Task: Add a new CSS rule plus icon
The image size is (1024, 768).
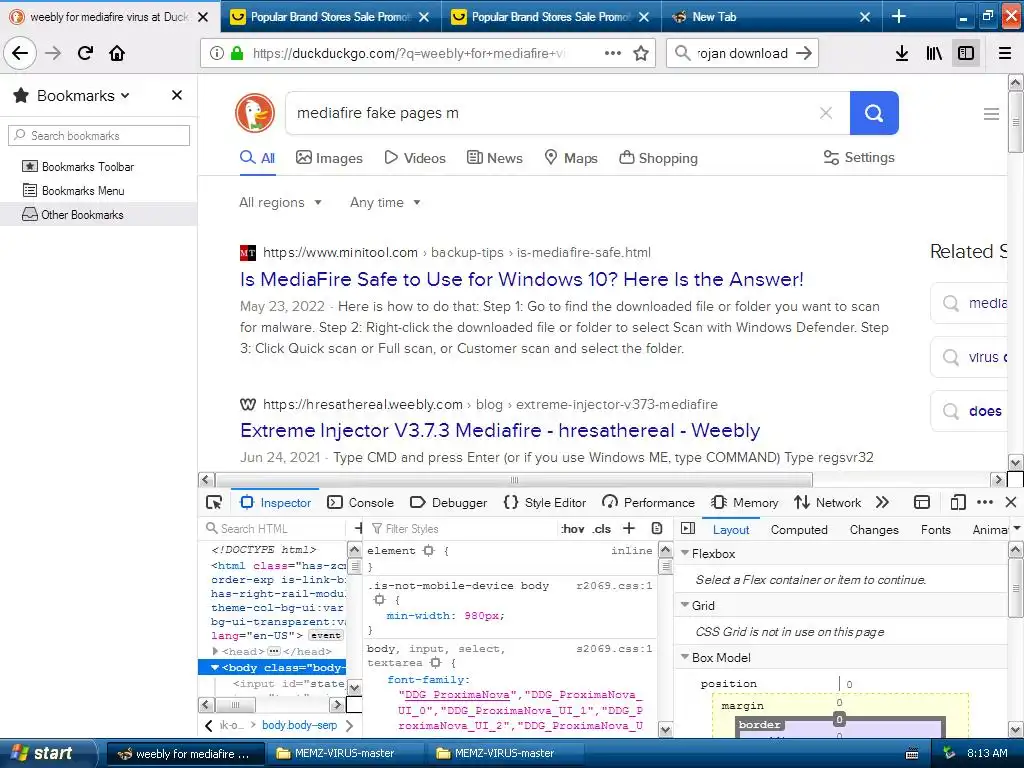Action: [x=629, y=528]
